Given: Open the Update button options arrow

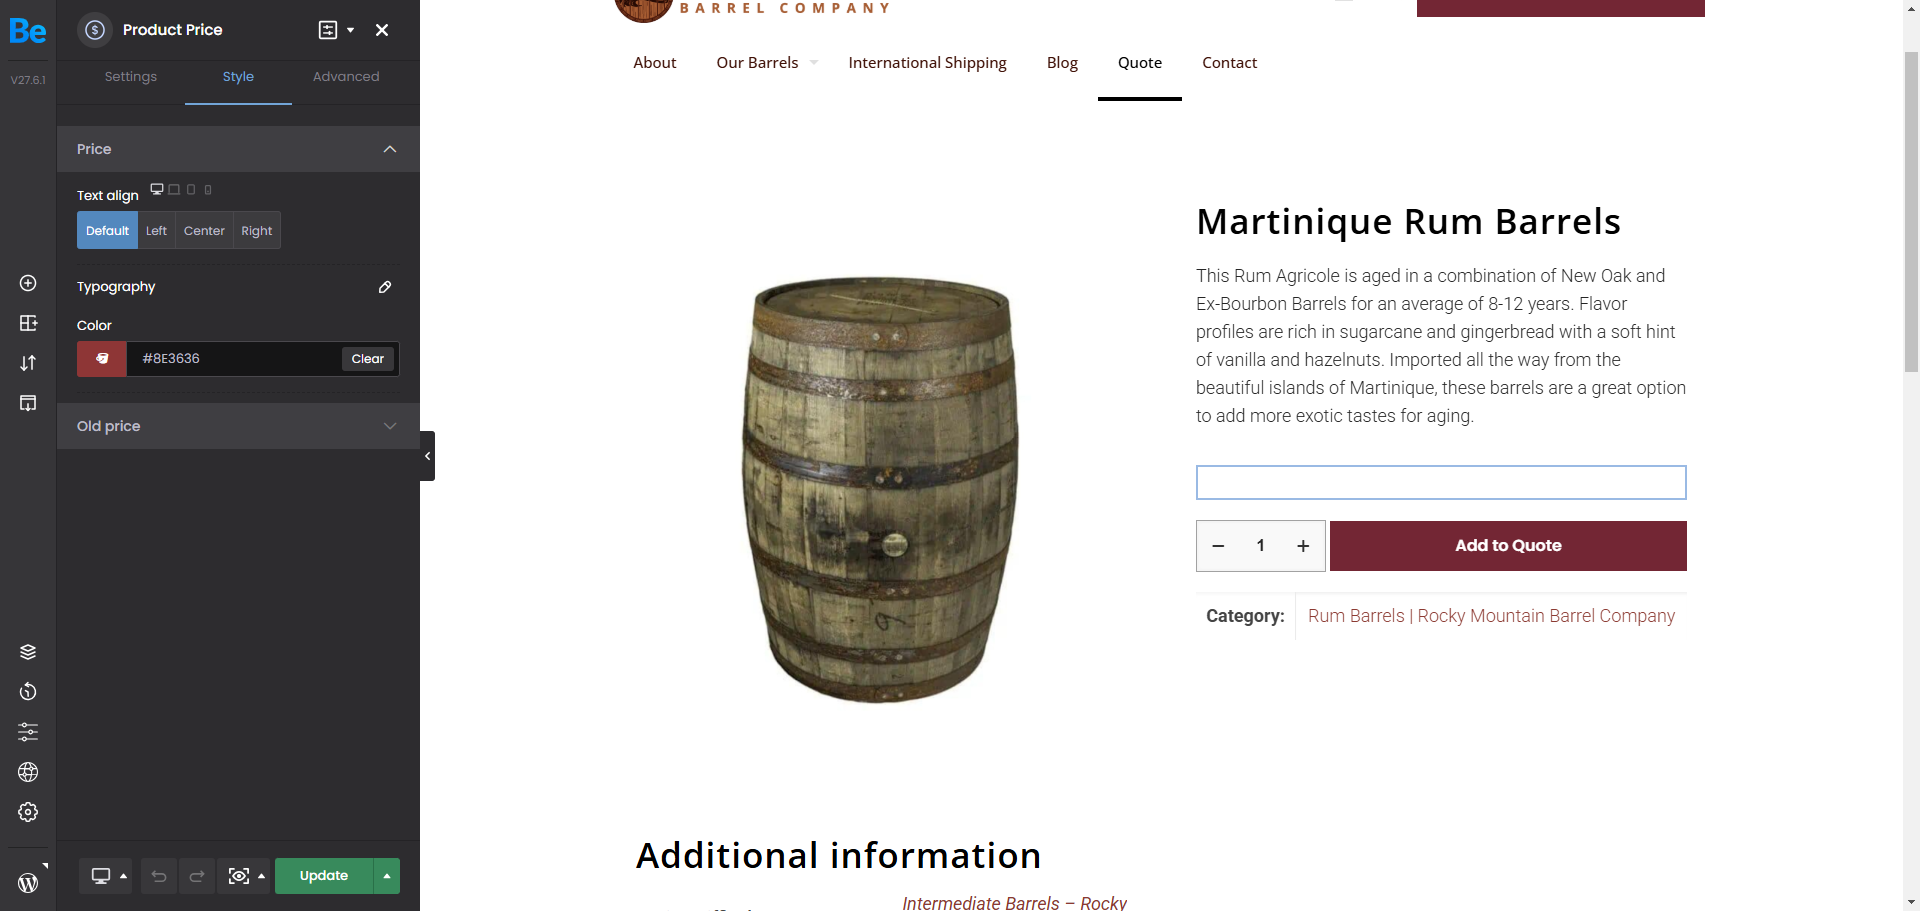Looking at the screenshot, I should tap(387, 876).
